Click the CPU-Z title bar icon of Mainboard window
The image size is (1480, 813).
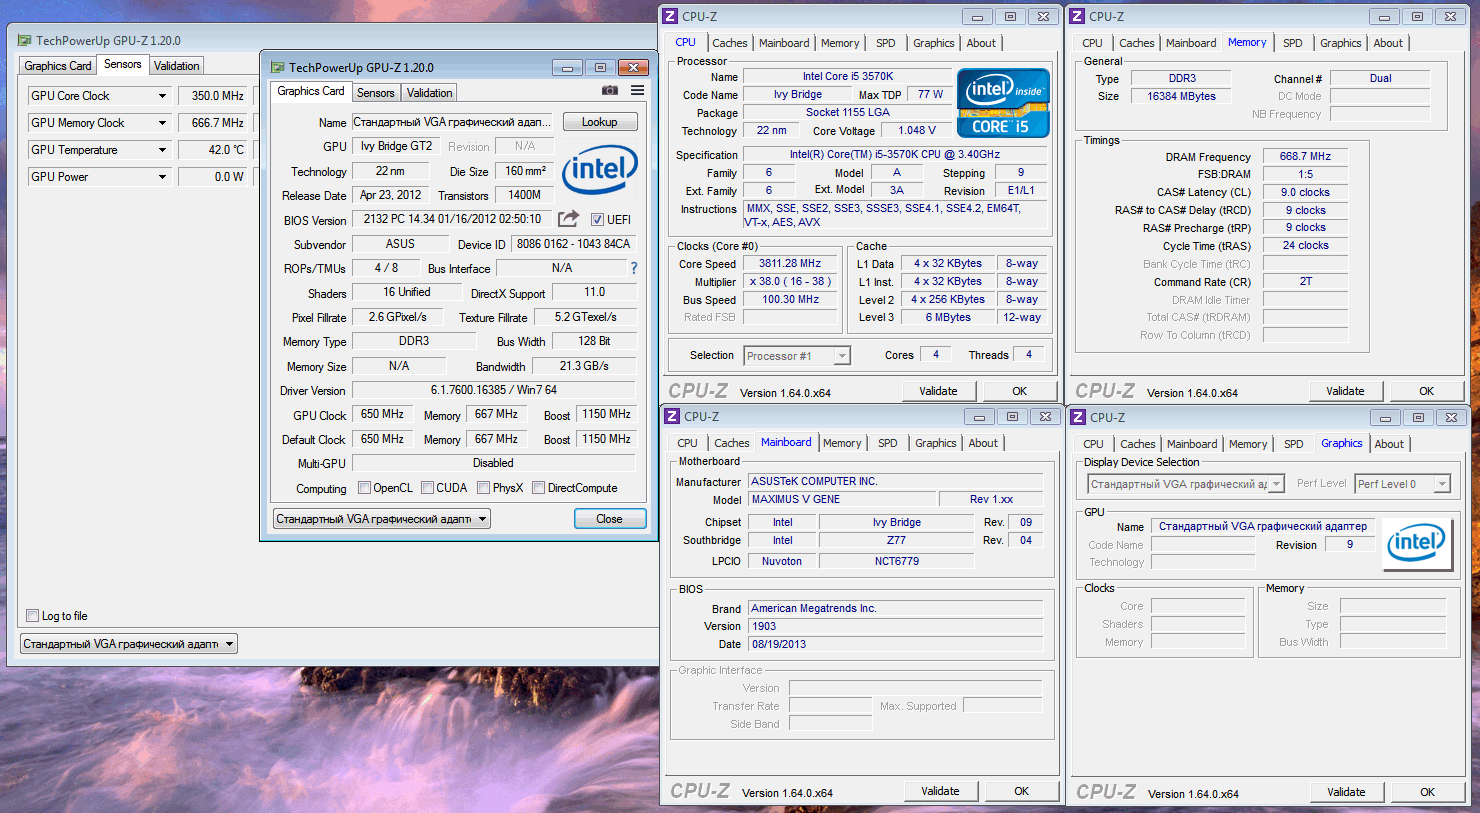pyautogui.click(x=672, y=417)
